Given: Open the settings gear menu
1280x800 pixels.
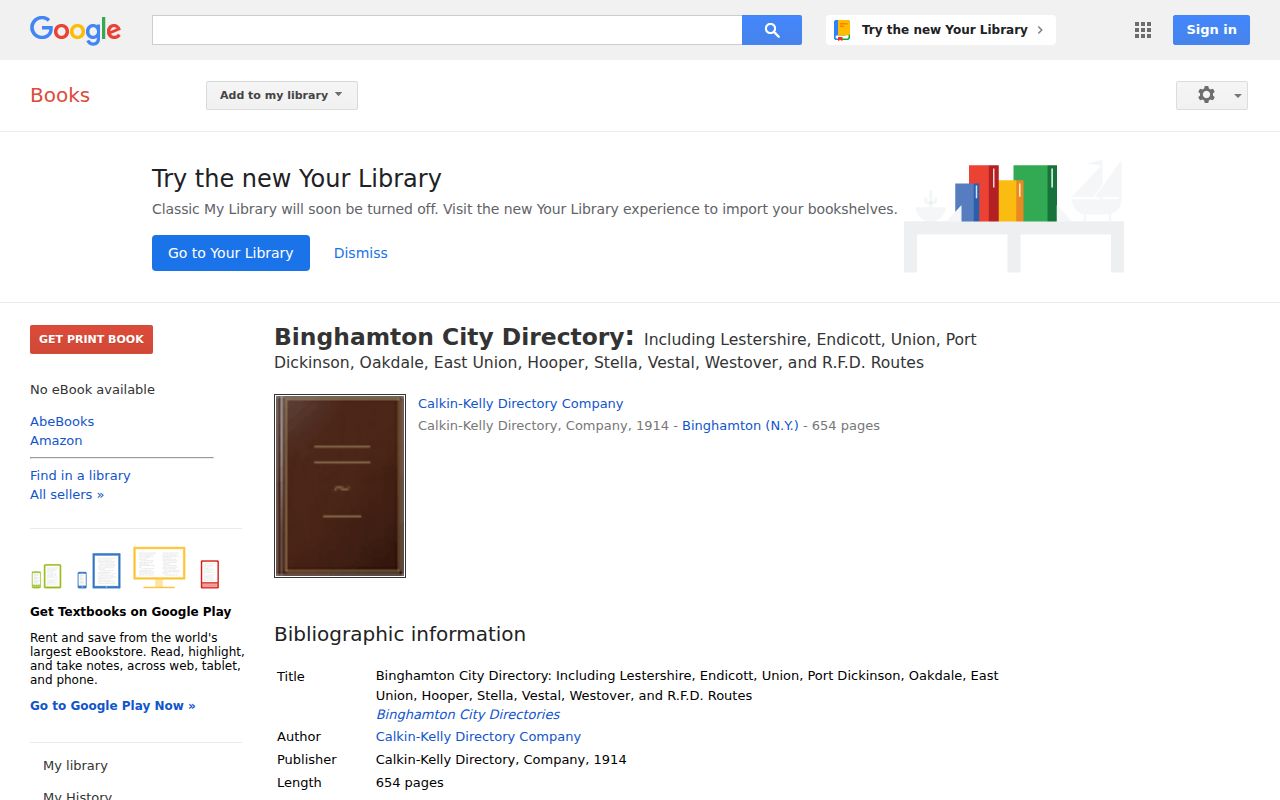Looking at the screenshot, I should pyautogui.click(x=1212, y=95).
